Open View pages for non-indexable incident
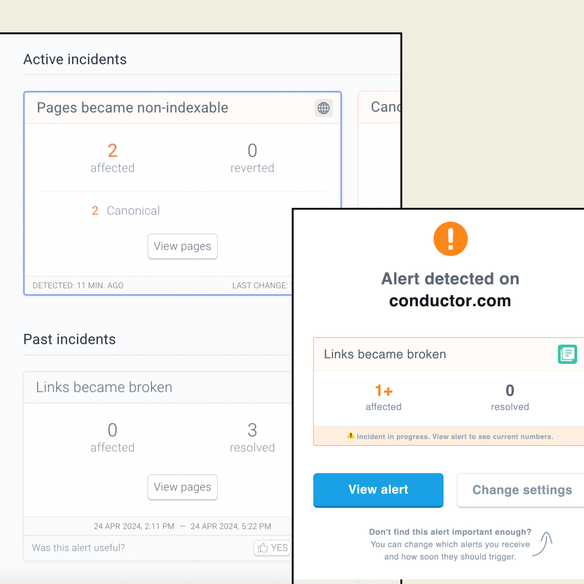This screenshot has width=584, height=584. click(182, 246)
